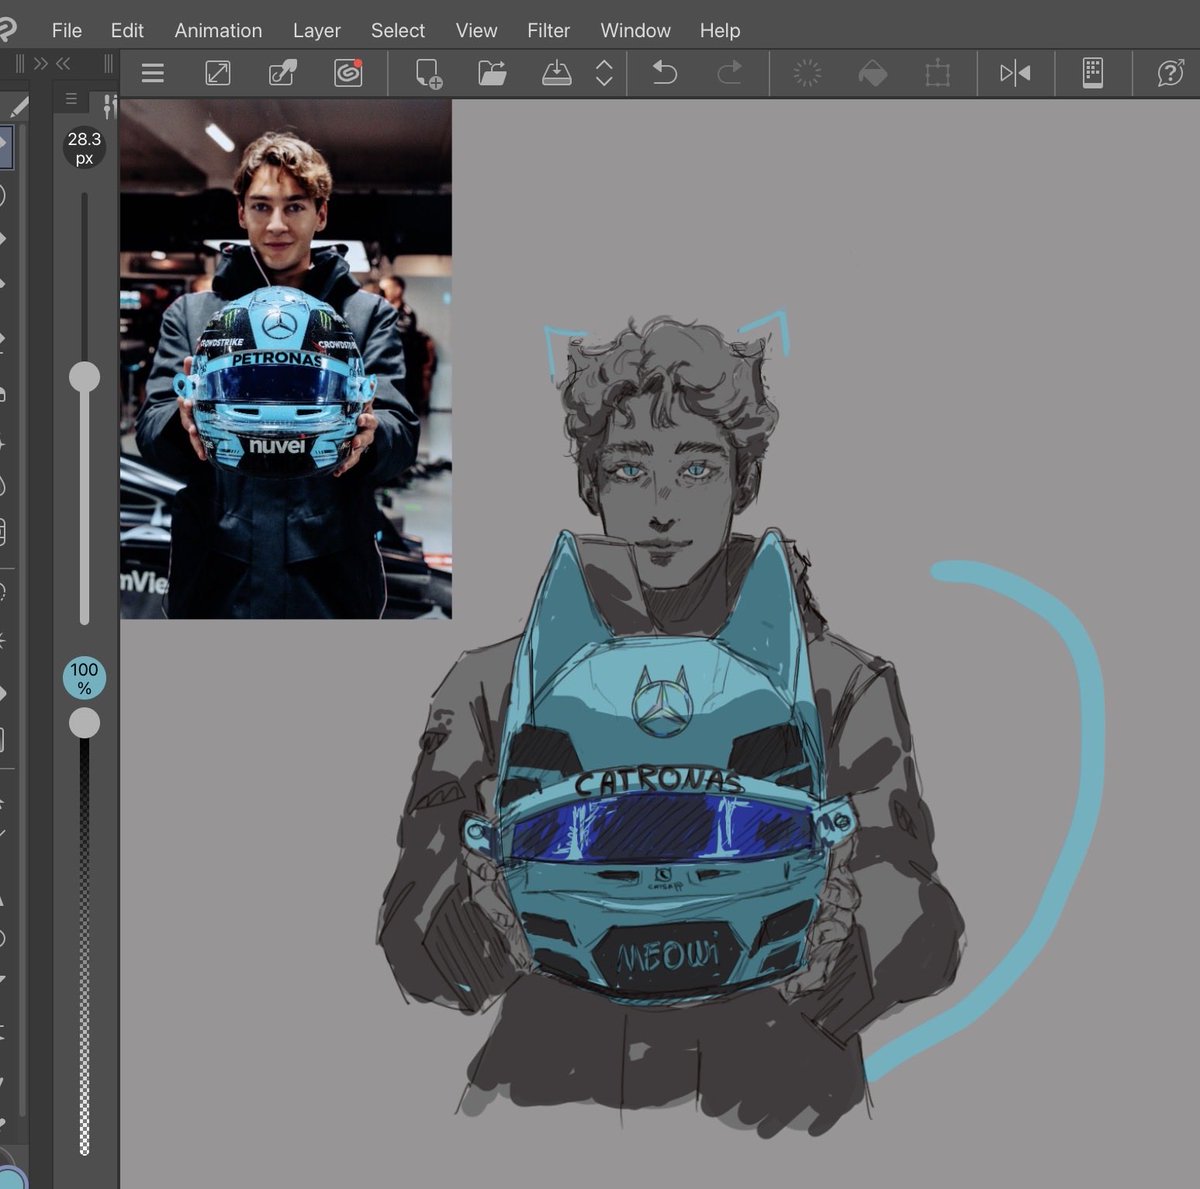The width and height of the screenshot is (1200, 1189).
Task: Click the reference photo of helmet
Action: (286, 359)
